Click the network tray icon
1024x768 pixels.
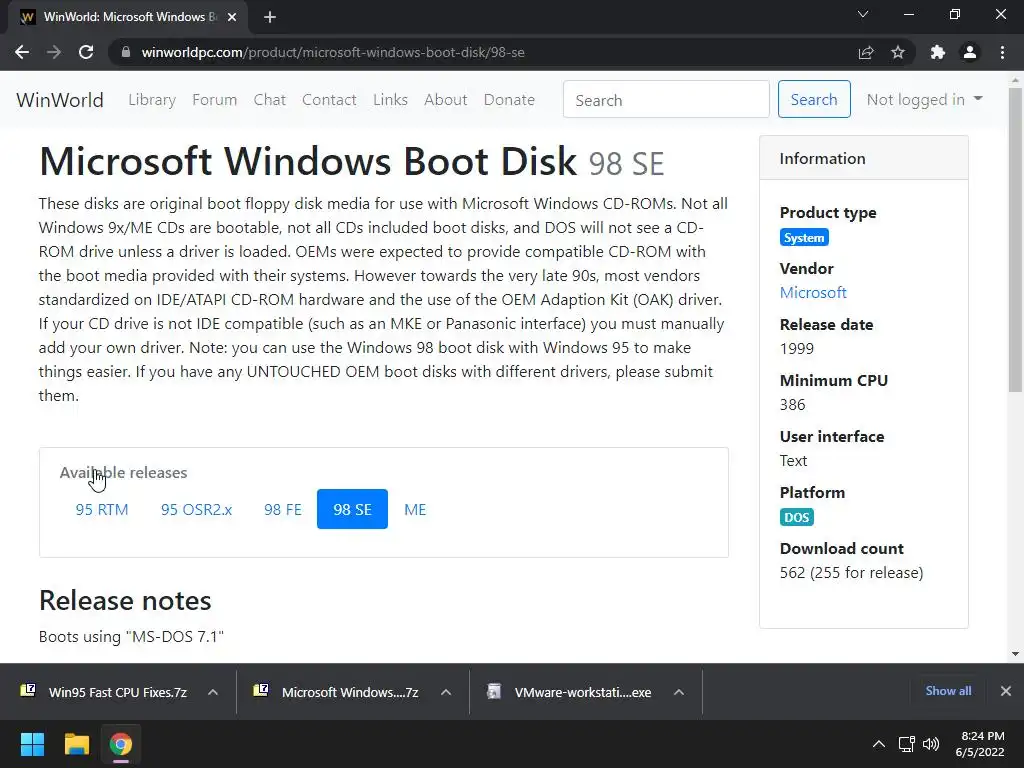pyautogui.click(x=906, y=744)
